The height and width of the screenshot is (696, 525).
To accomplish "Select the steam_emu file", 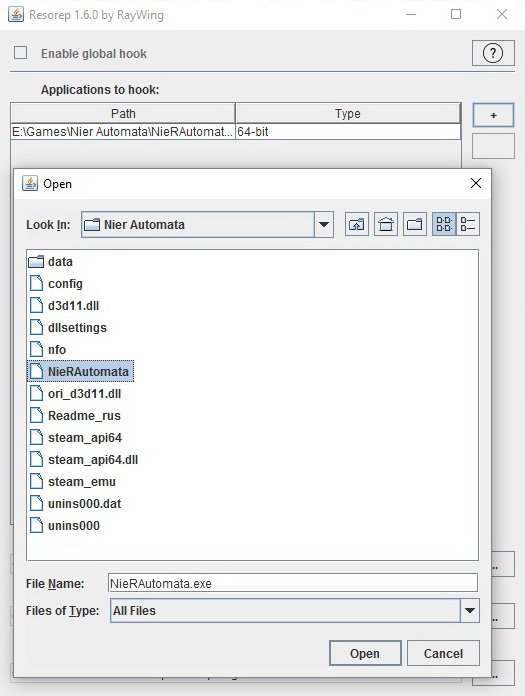I will point(72,482).
